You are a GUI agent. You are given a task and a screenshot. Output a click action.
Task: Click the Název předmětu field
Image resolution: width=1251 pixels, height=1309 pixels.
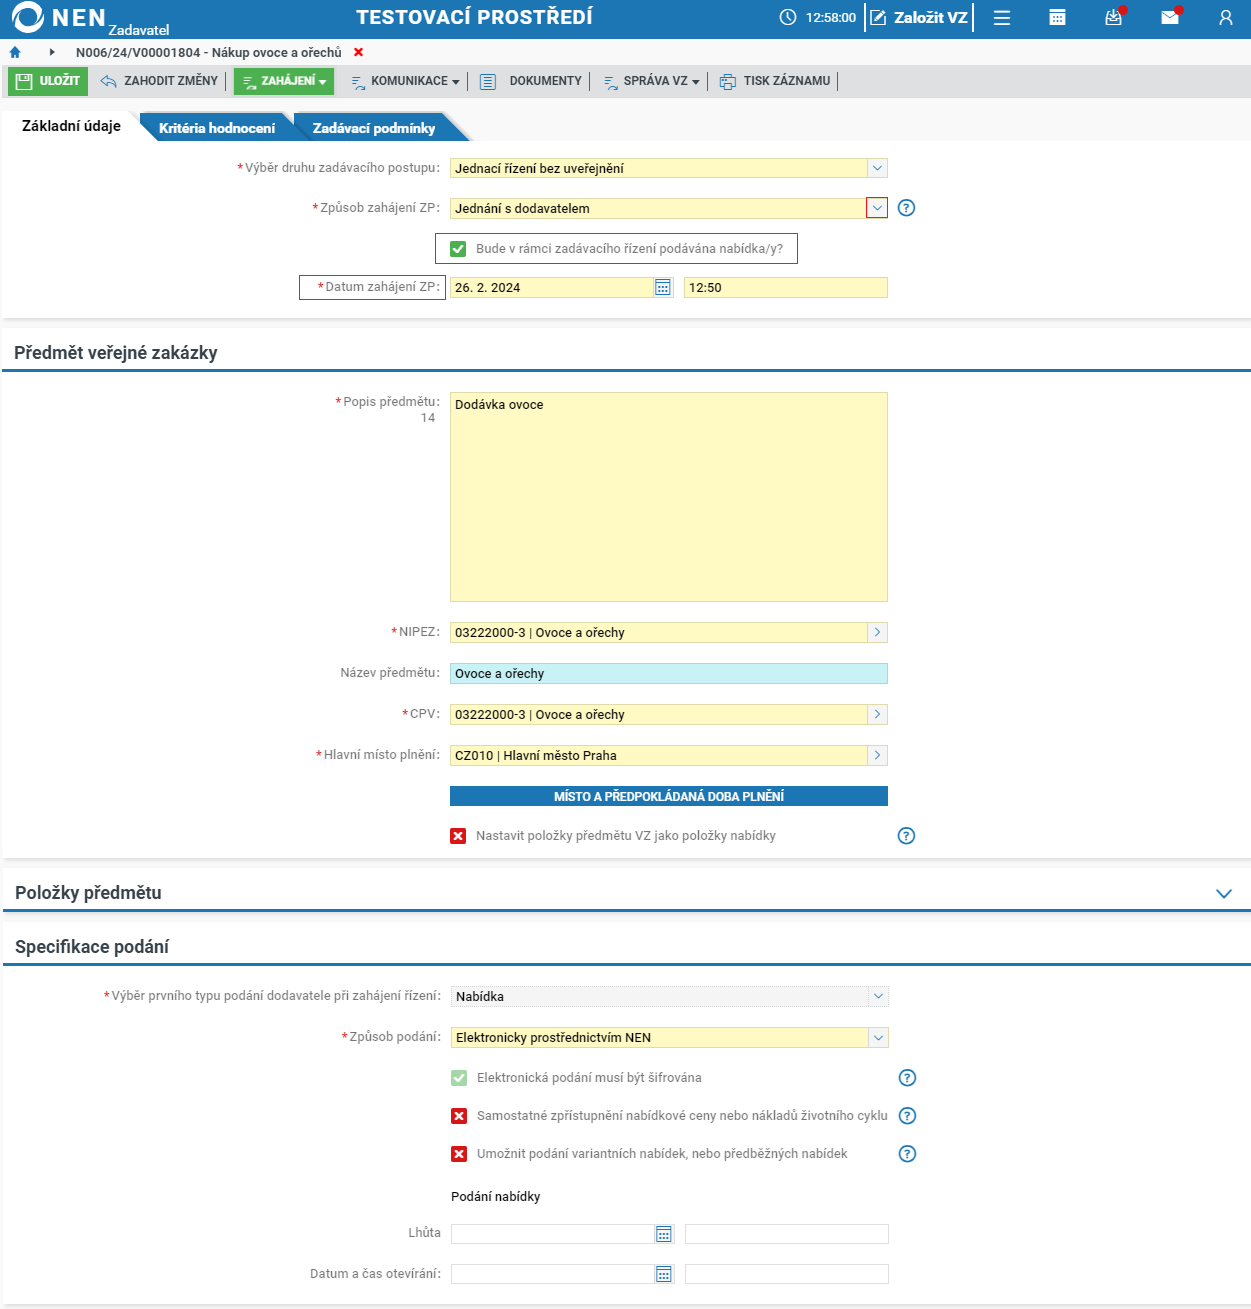click(669, 673)
